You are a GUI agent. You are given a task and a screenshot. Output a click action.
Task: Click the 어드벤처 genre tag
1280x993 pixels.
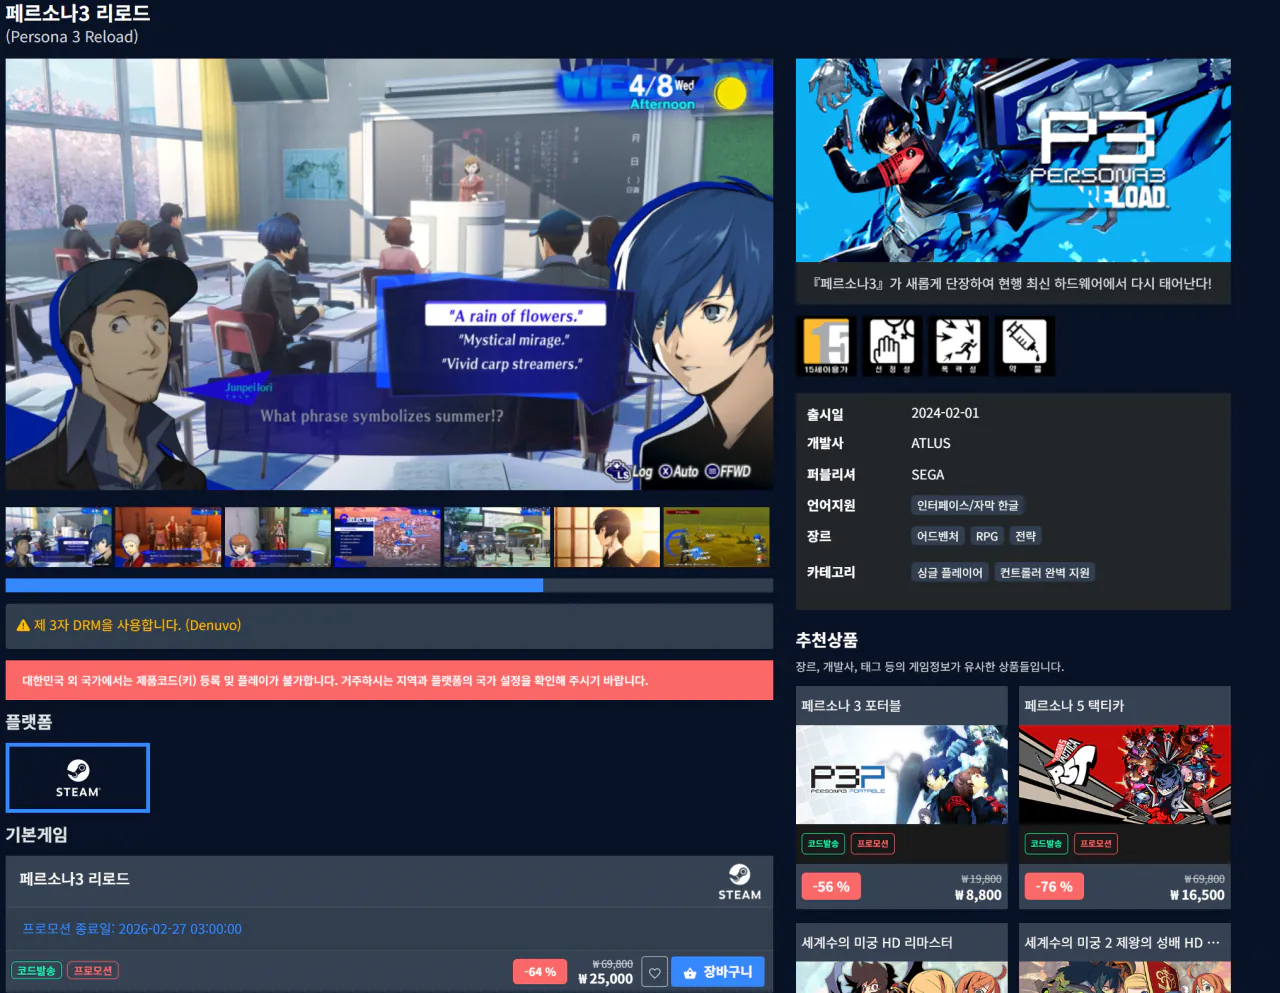(938, 536)
